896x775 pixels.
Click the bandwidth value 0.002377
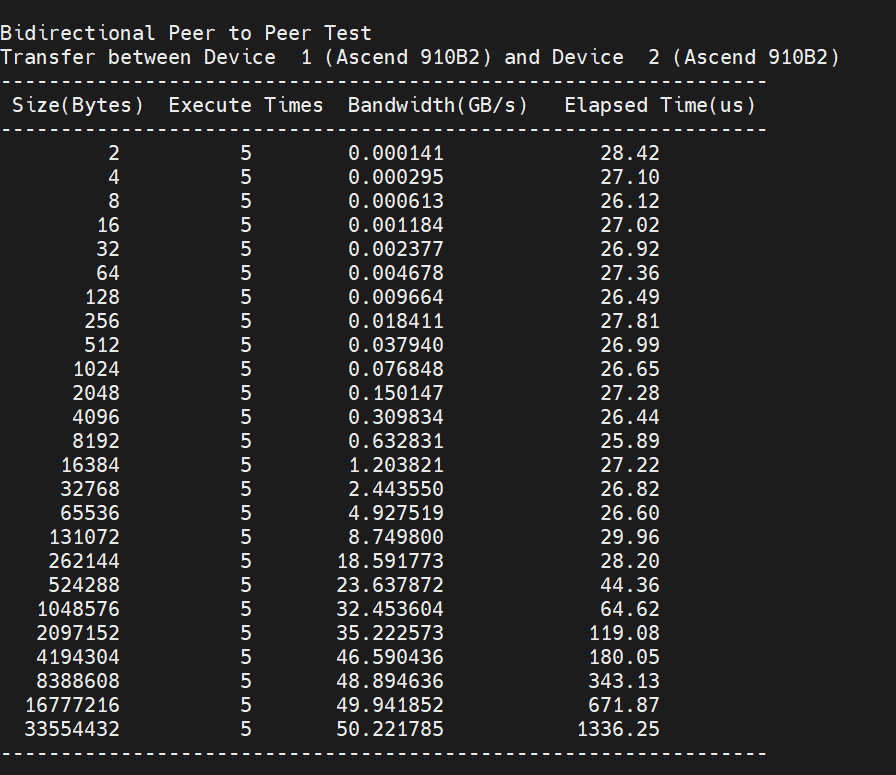point(395,249)
